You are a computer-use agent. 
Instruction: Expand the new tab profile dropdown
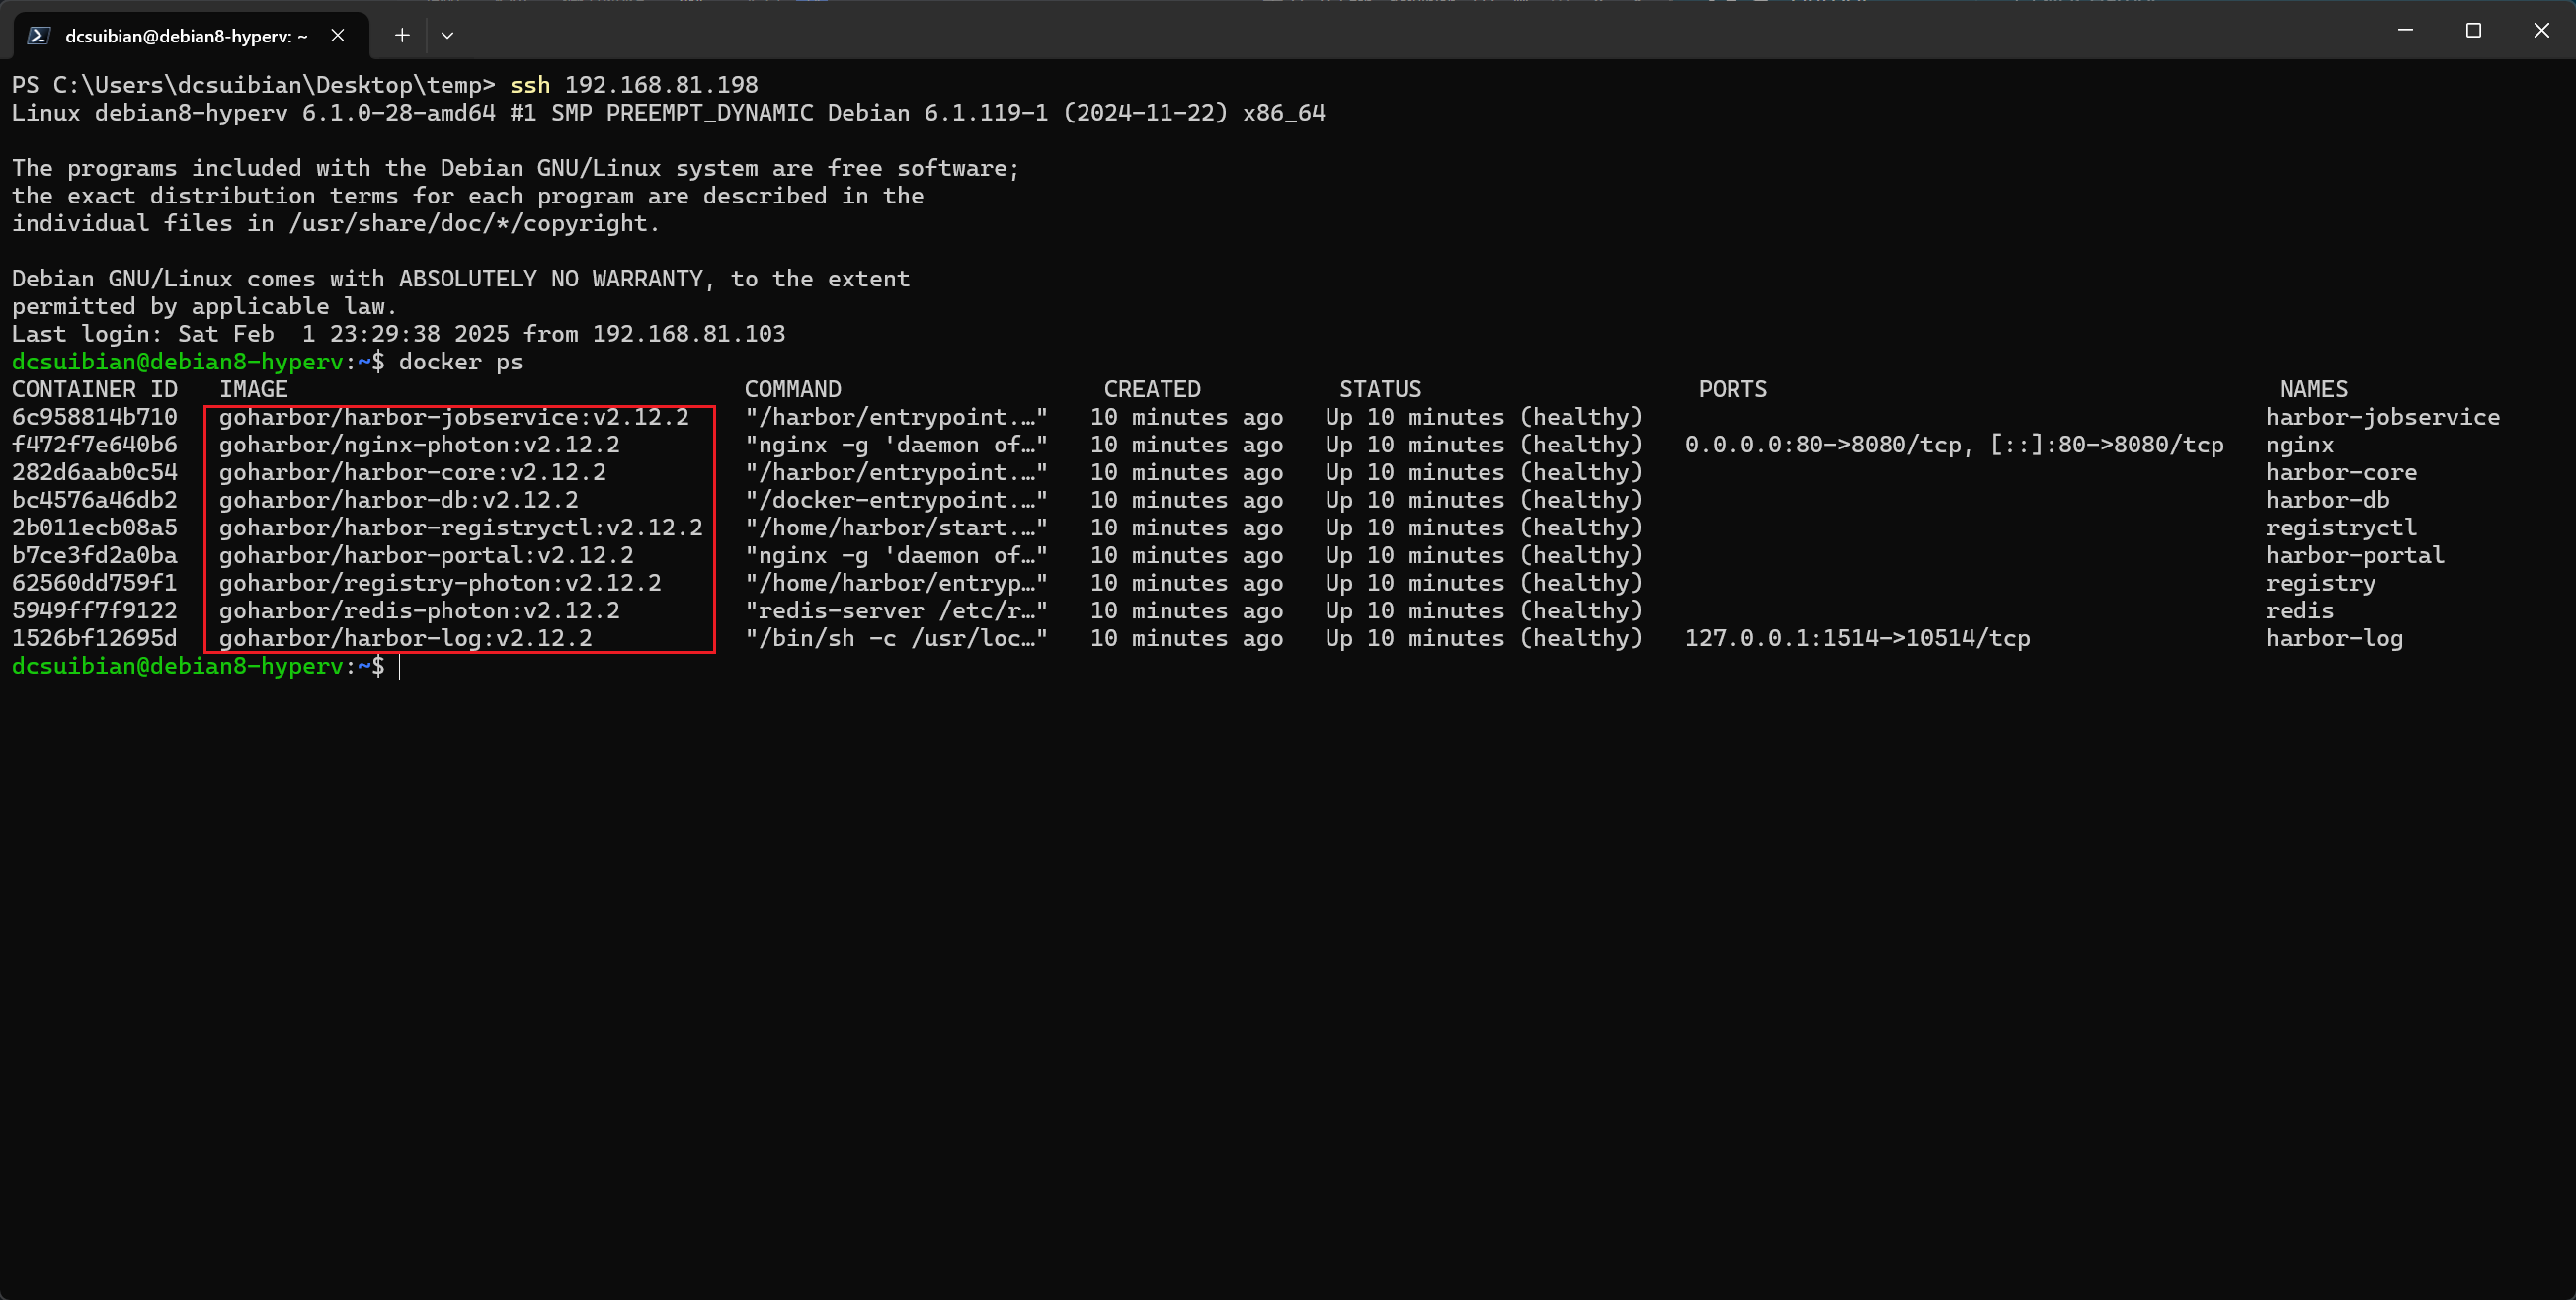pyautogui.click(x=447, y=35)
